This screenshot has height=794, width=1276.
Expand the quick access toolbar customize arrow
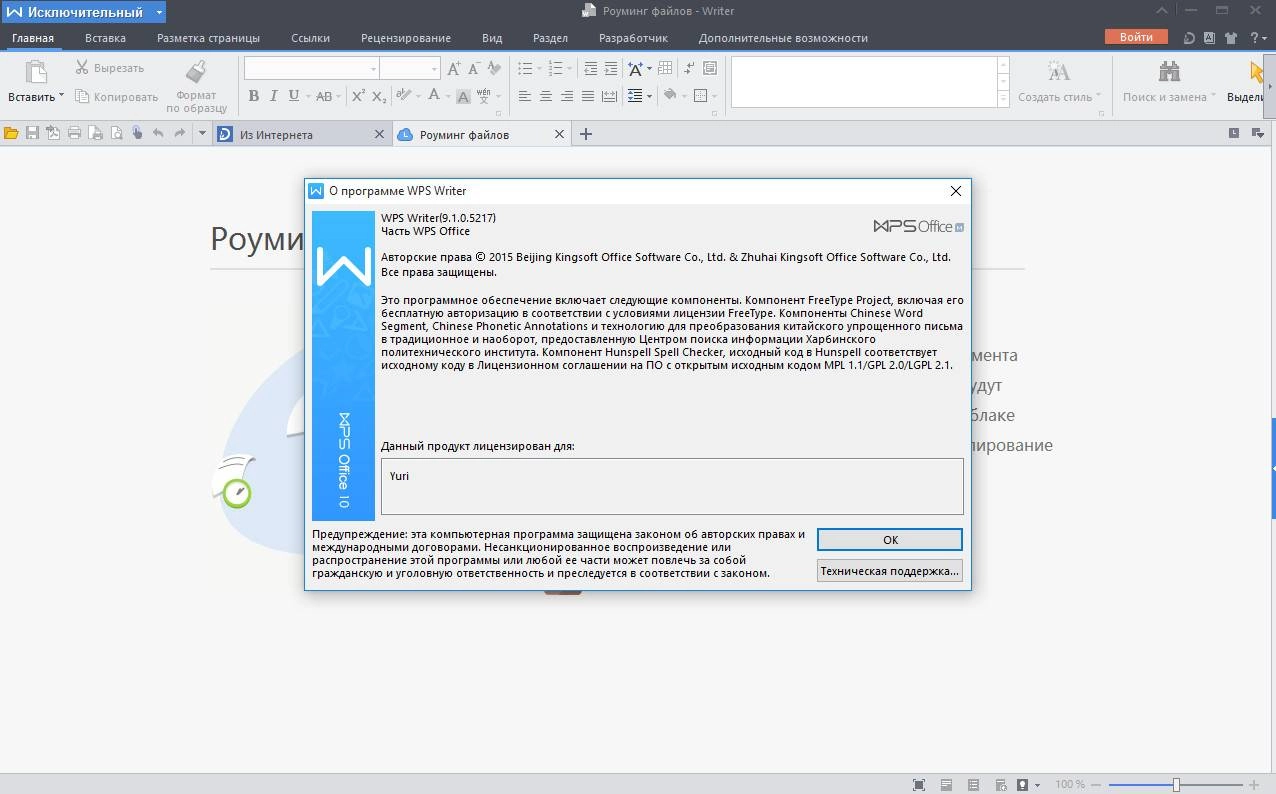coord(202,133)
